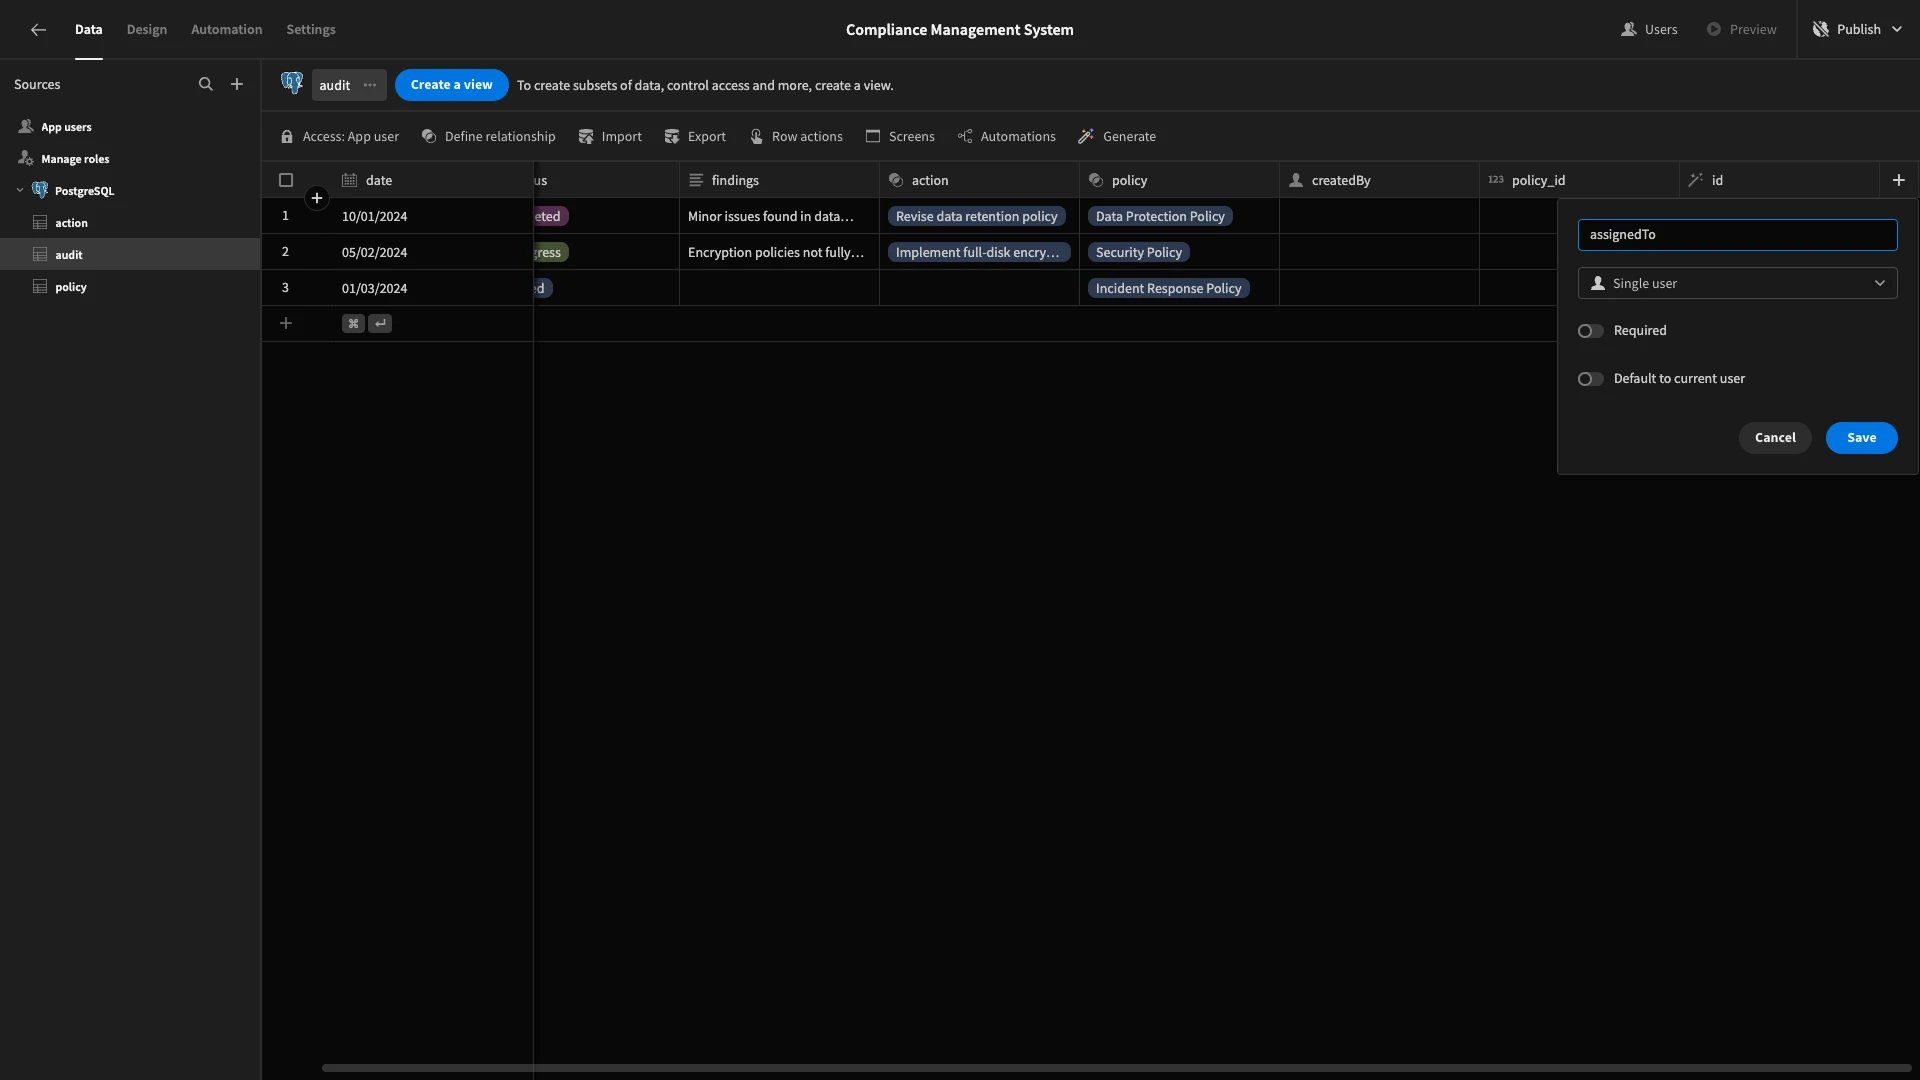Click the policy column header
This screenshot has height=1080, width=1920.
(1179, 180)
